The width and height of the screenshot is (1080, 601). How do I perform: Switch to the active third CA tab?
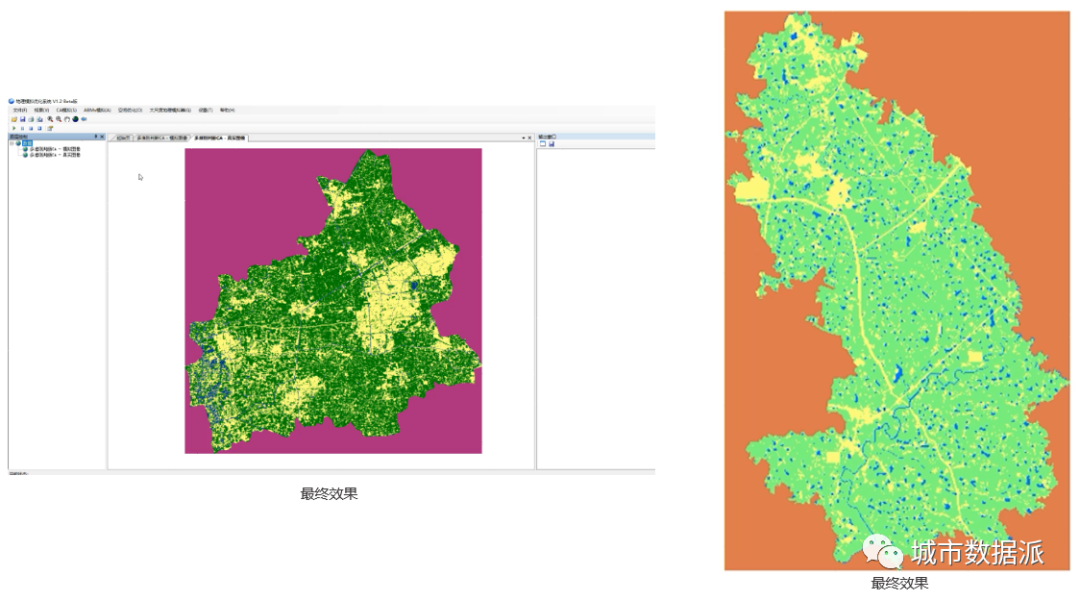tap(220, 138)
